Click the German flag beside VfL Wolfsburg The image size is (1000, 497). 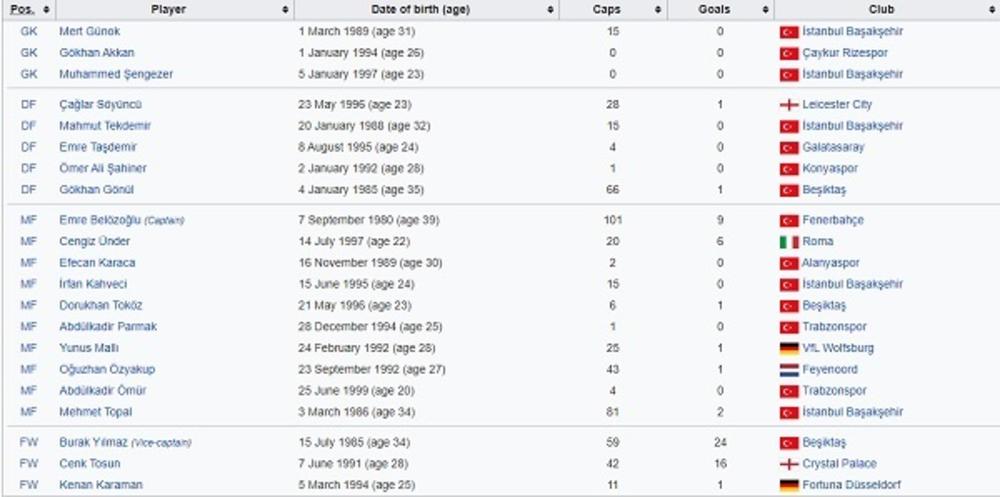789,348
